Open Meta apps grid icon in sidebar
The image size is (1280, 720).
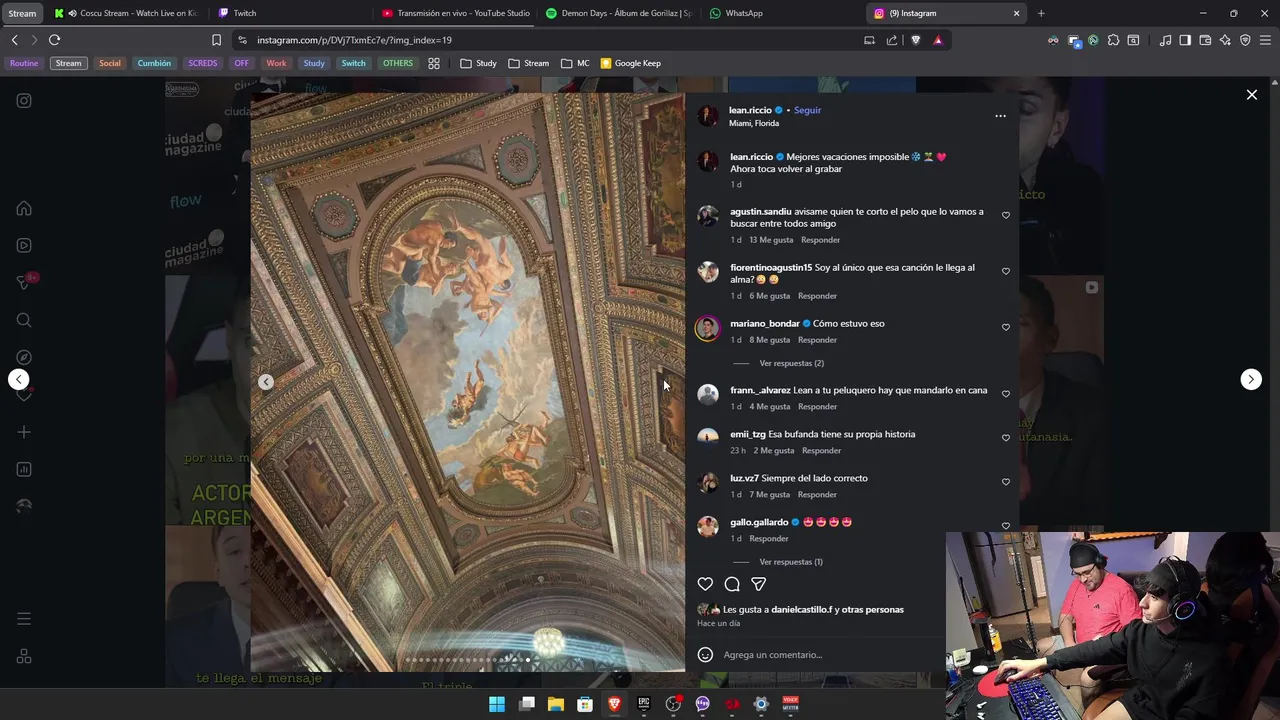[x=24, y=657]
